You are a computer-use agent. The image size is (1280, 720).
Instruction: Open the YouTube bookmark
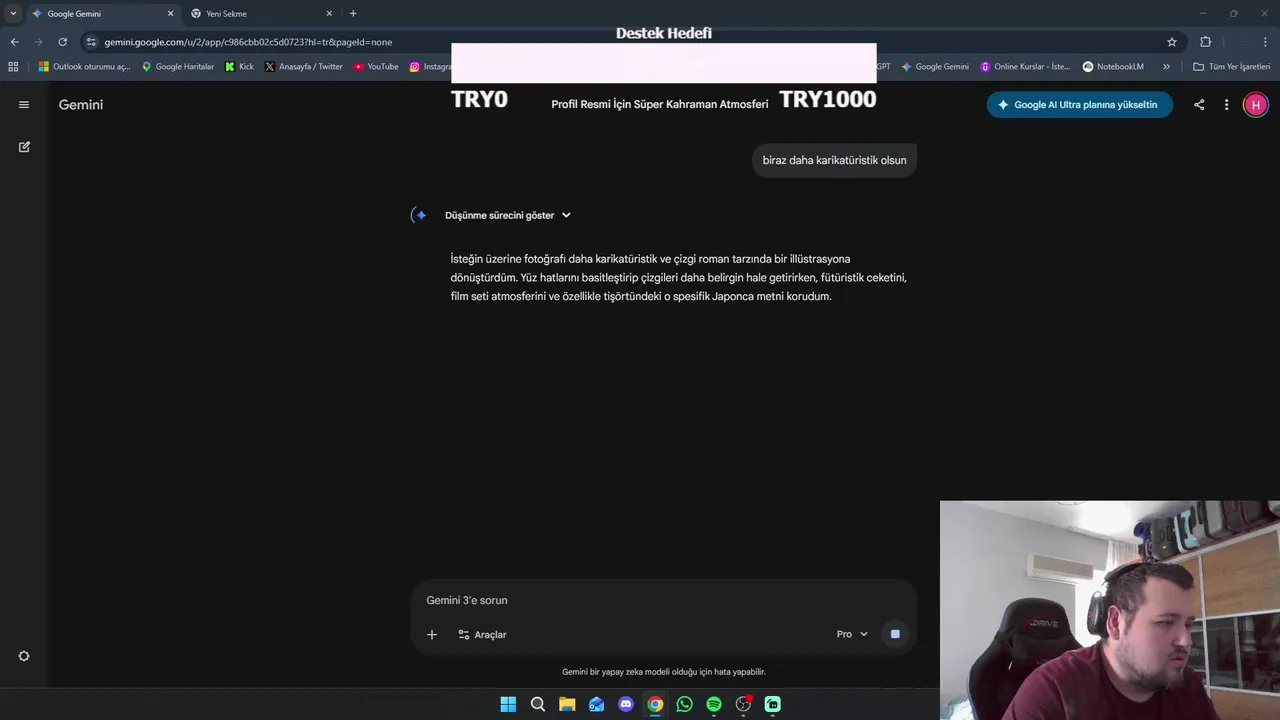click(376, 66)
